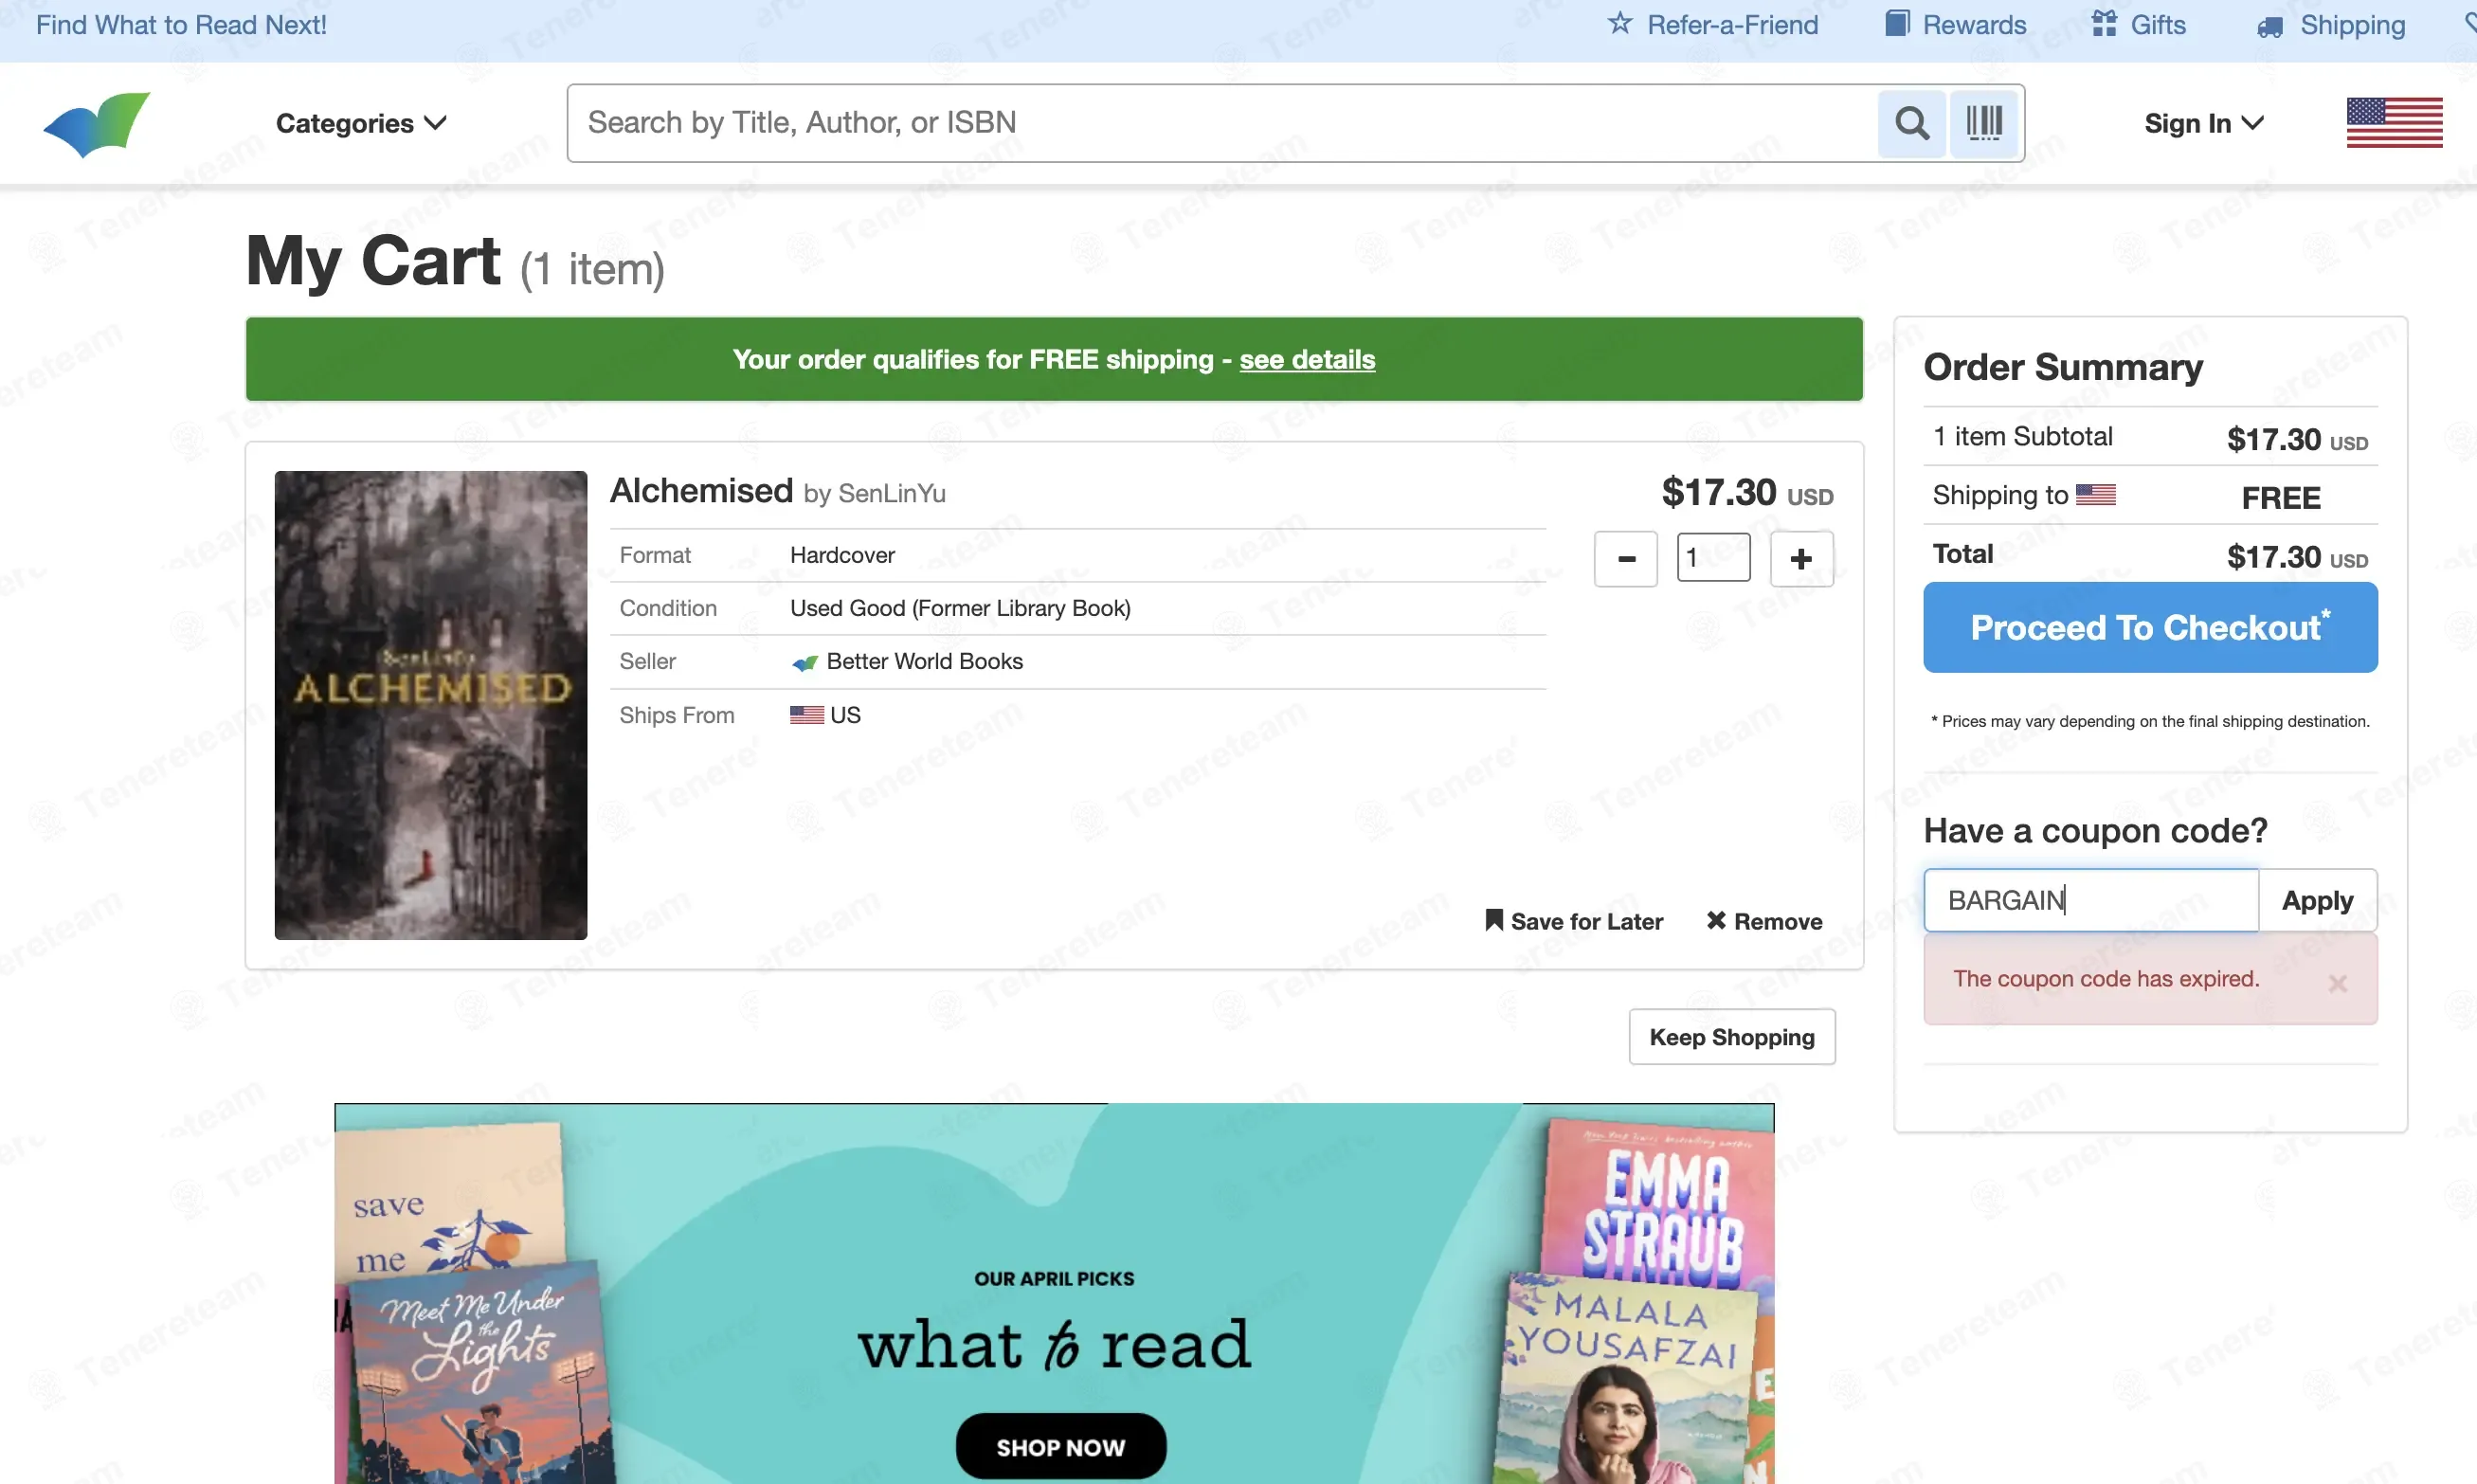Click the Shipping truck icon
Viewport: 2477px width, 1484px height.
click(2270, 27)
